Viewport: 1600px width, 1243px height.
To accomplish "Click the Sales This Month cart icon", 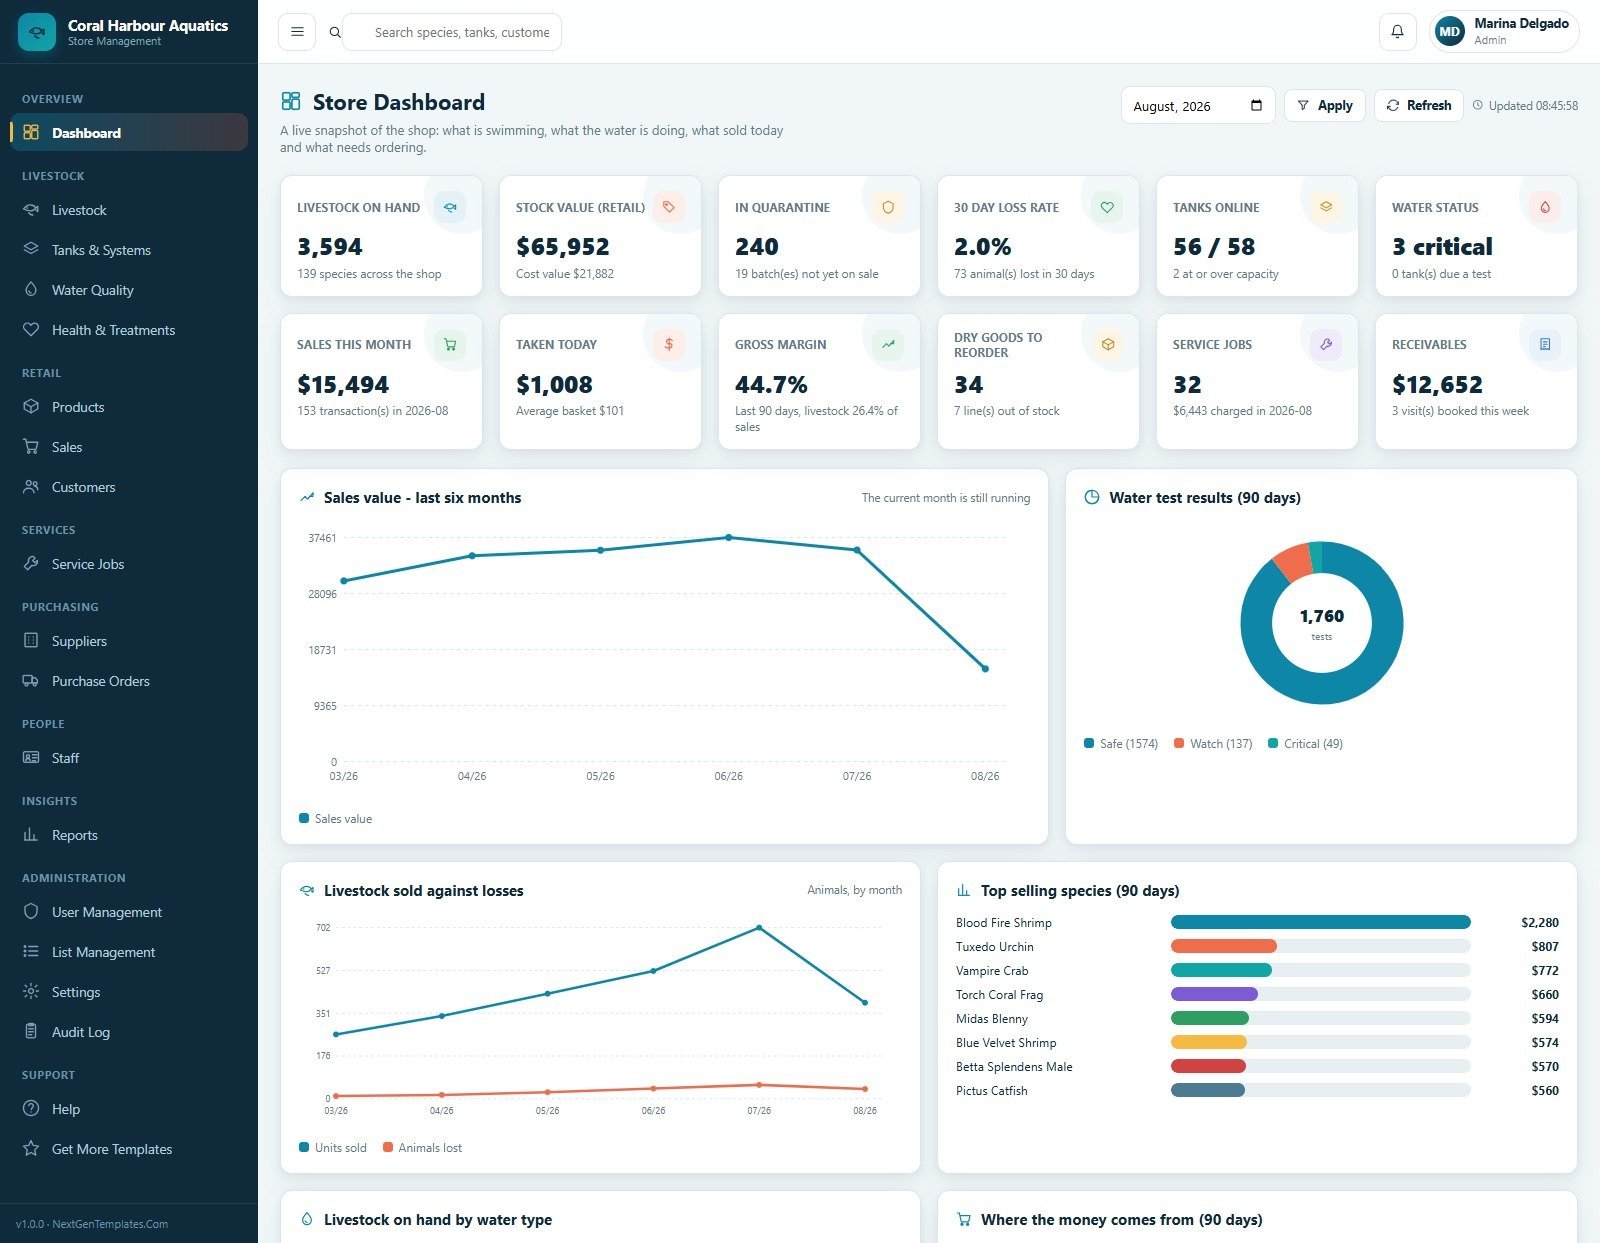I will click(450, 344).
